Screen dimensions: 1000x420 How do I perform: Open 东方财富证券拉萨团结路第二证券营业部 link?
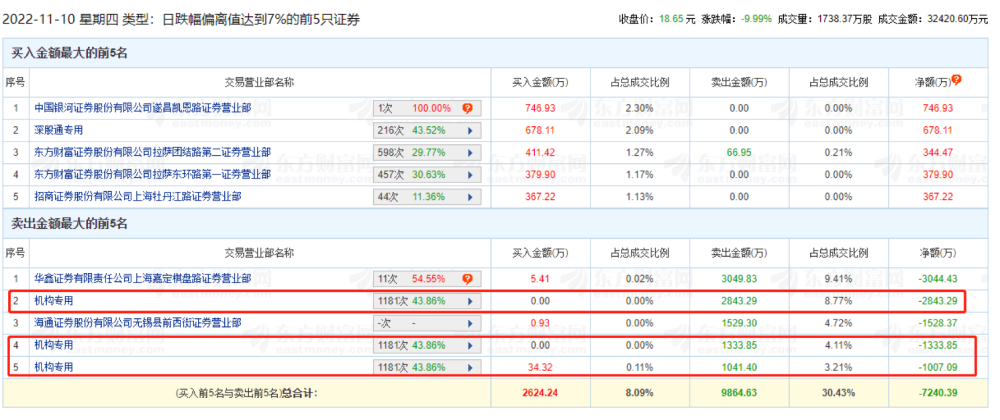click(x=152, y=152)
